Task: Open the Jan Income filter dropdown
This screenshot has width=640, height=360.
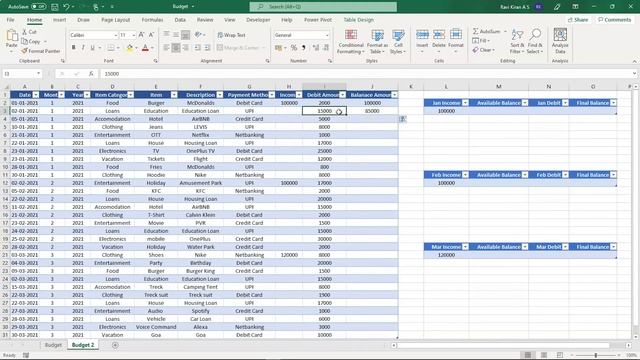Action: click(x=465, y=103)
